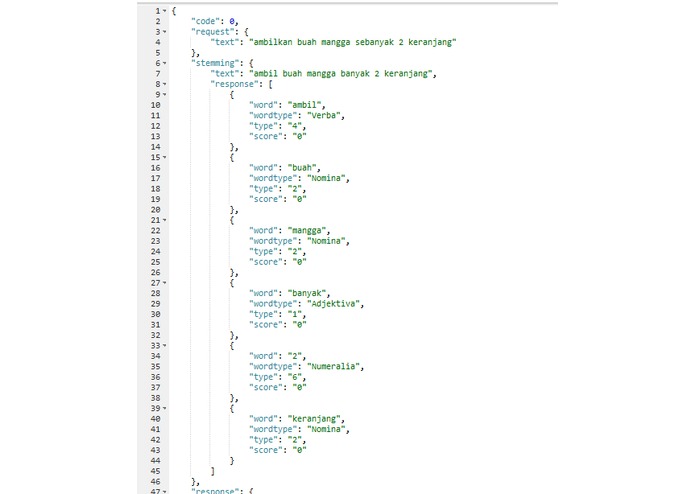Click the word value "banyak" on line 28
The image size is (695, 494).
307,293
